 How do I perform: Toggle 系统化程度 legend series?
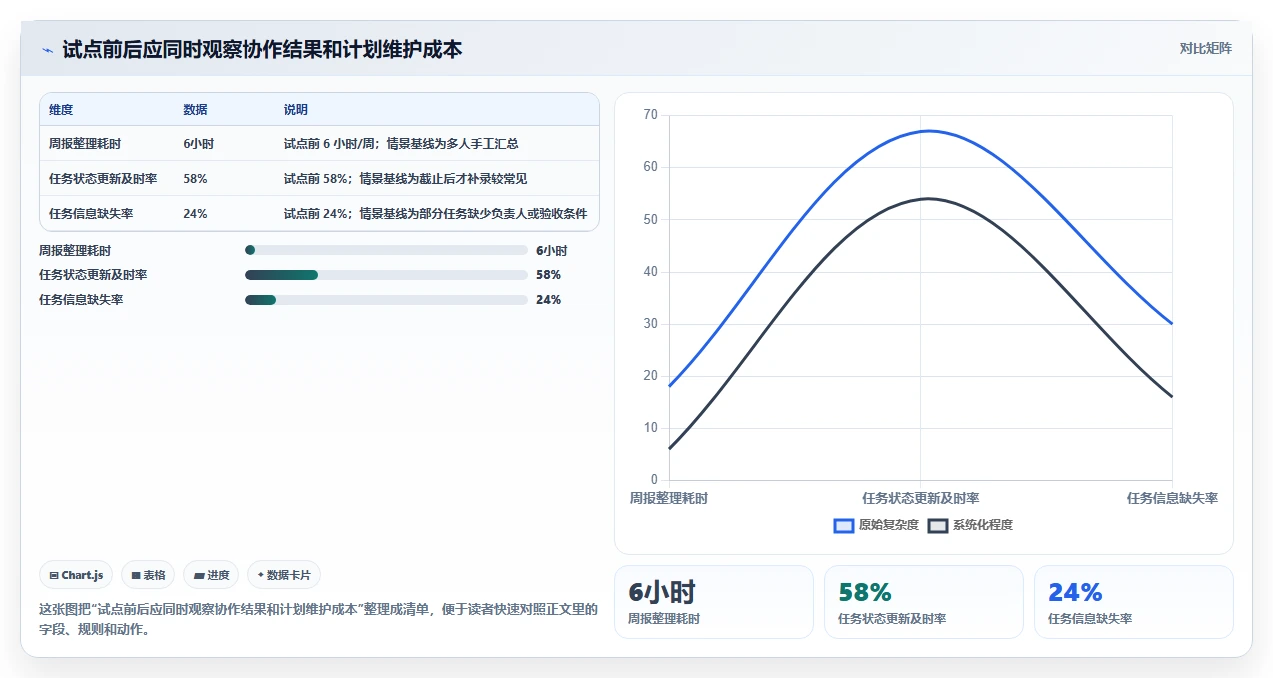[970, 525]
